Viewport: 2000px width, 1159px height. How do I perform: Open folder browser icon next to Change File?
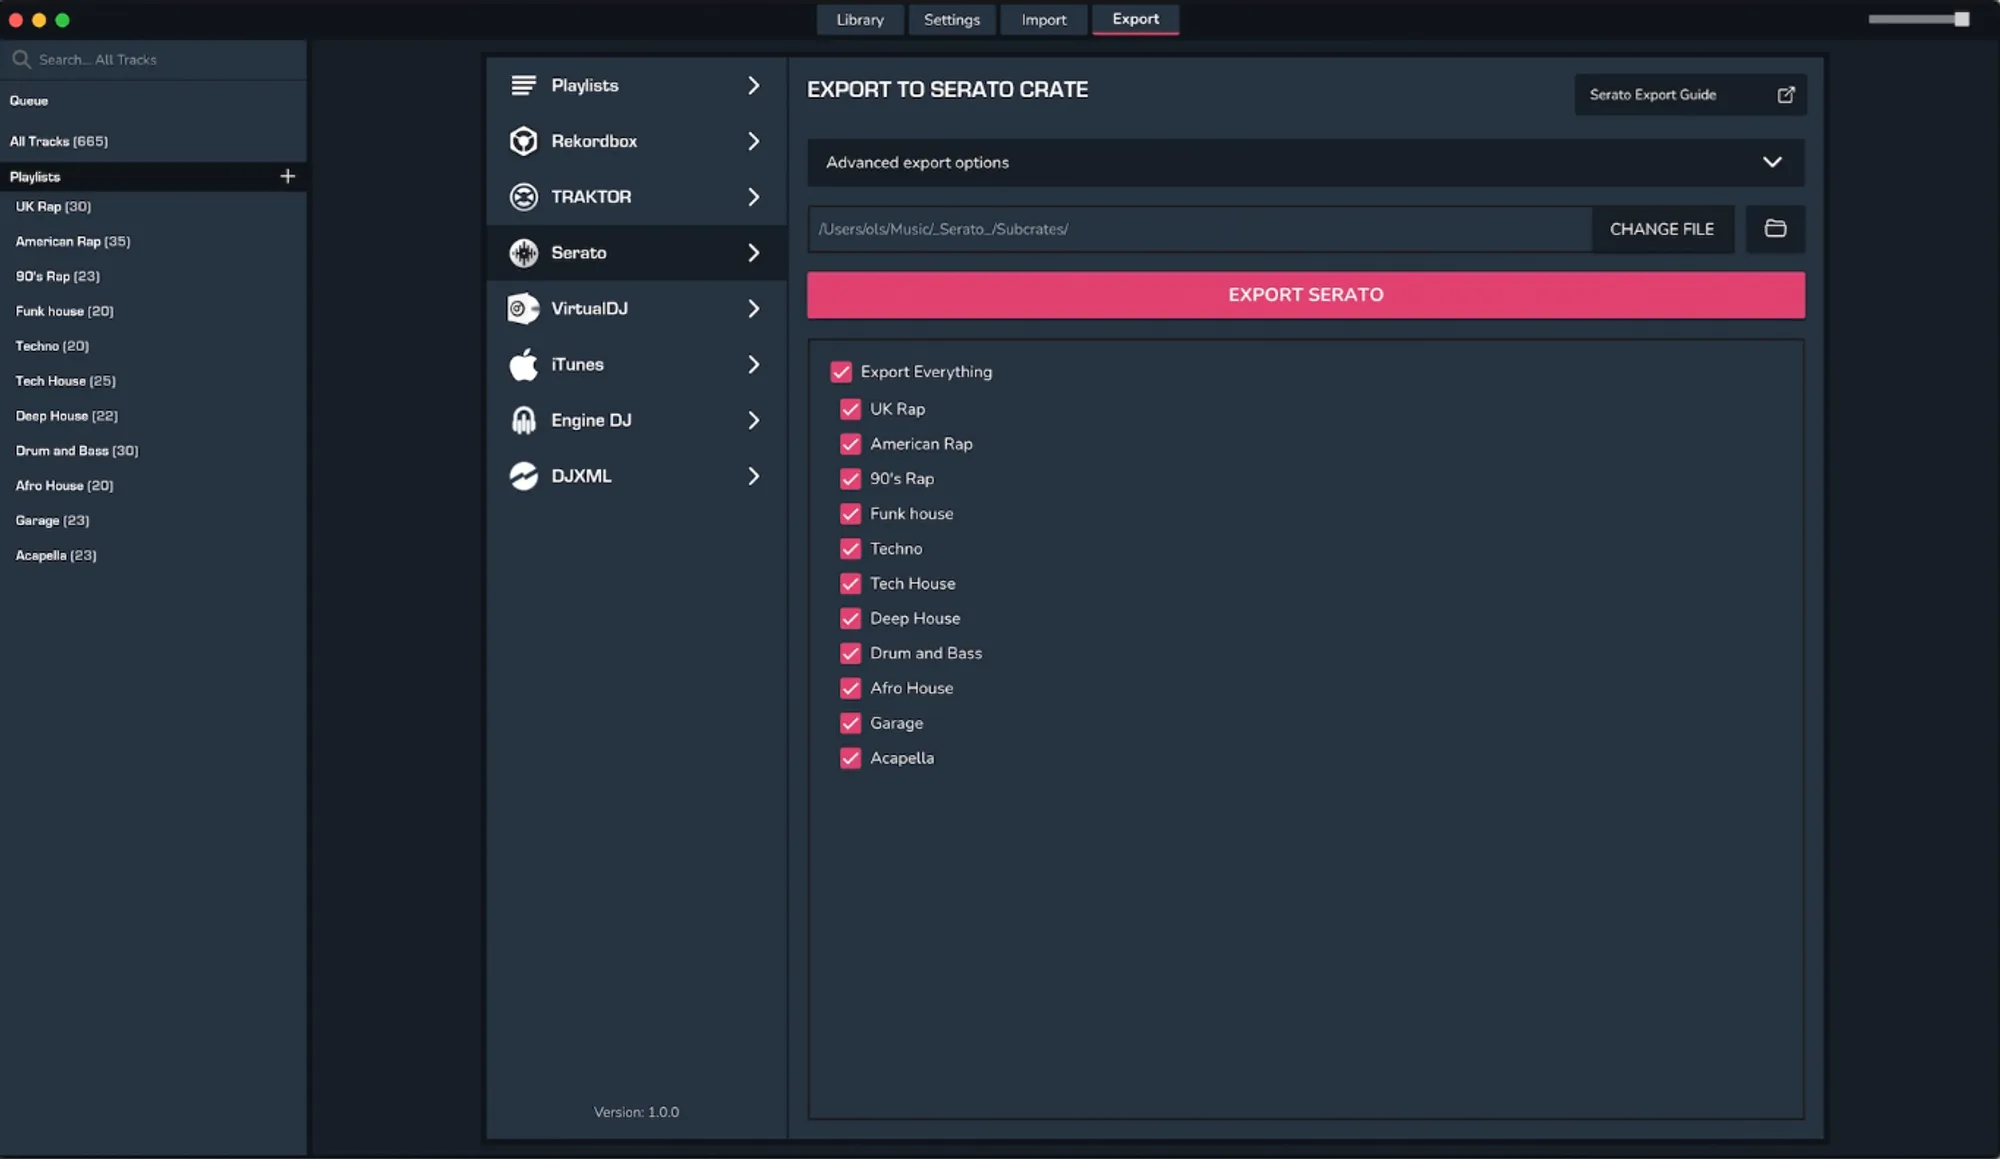point(1775,229)
